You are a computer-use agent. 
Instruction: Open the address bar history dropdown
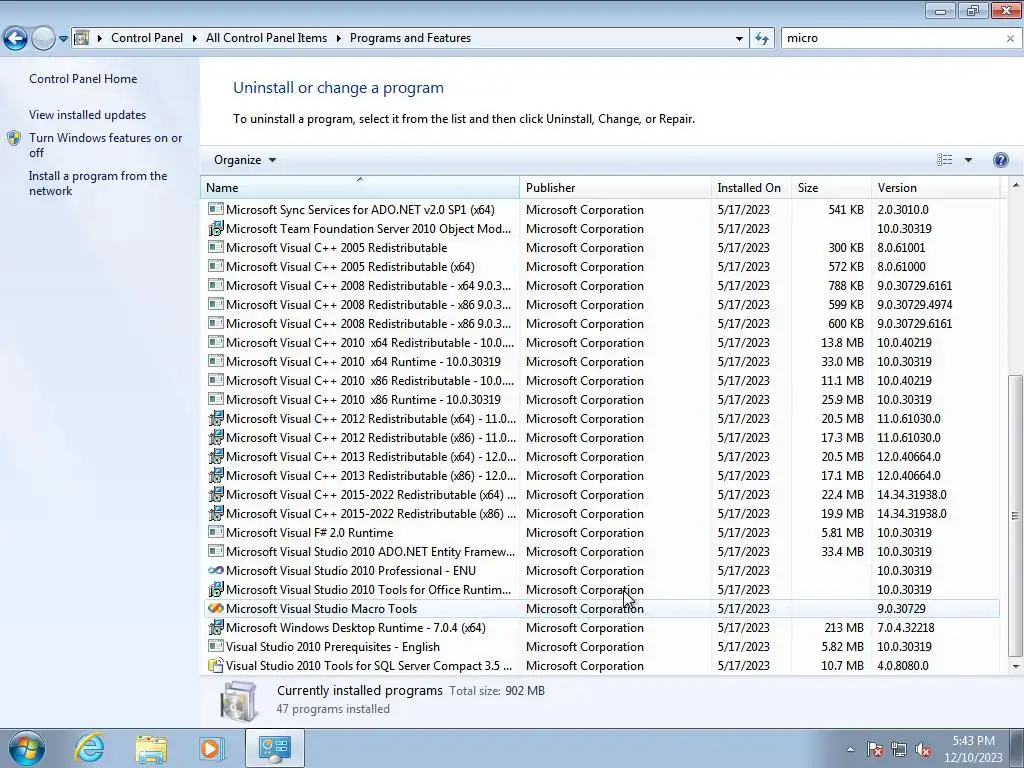739,39
